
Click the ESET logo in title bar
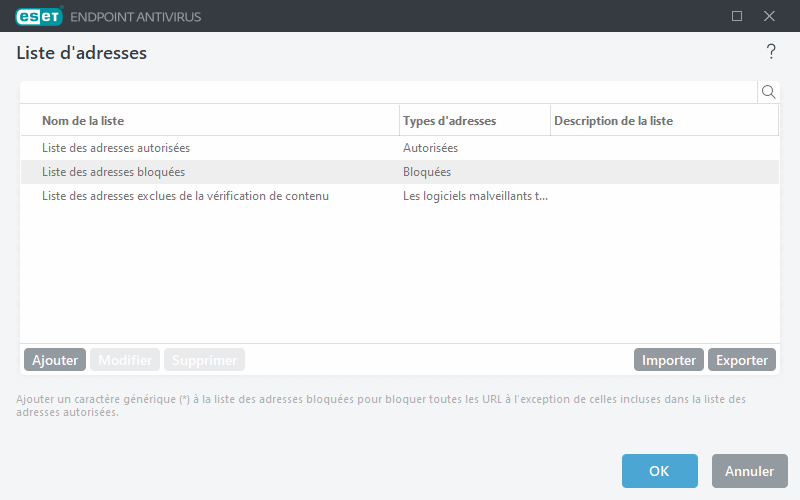click(x=38, y=16)
